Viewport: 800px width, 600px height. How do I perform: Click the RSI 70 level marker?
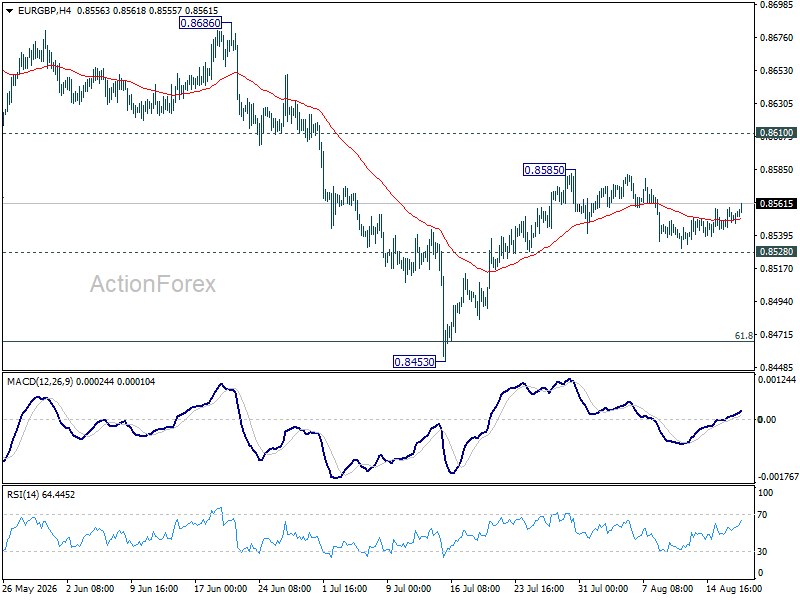click(x=762, y=515)
